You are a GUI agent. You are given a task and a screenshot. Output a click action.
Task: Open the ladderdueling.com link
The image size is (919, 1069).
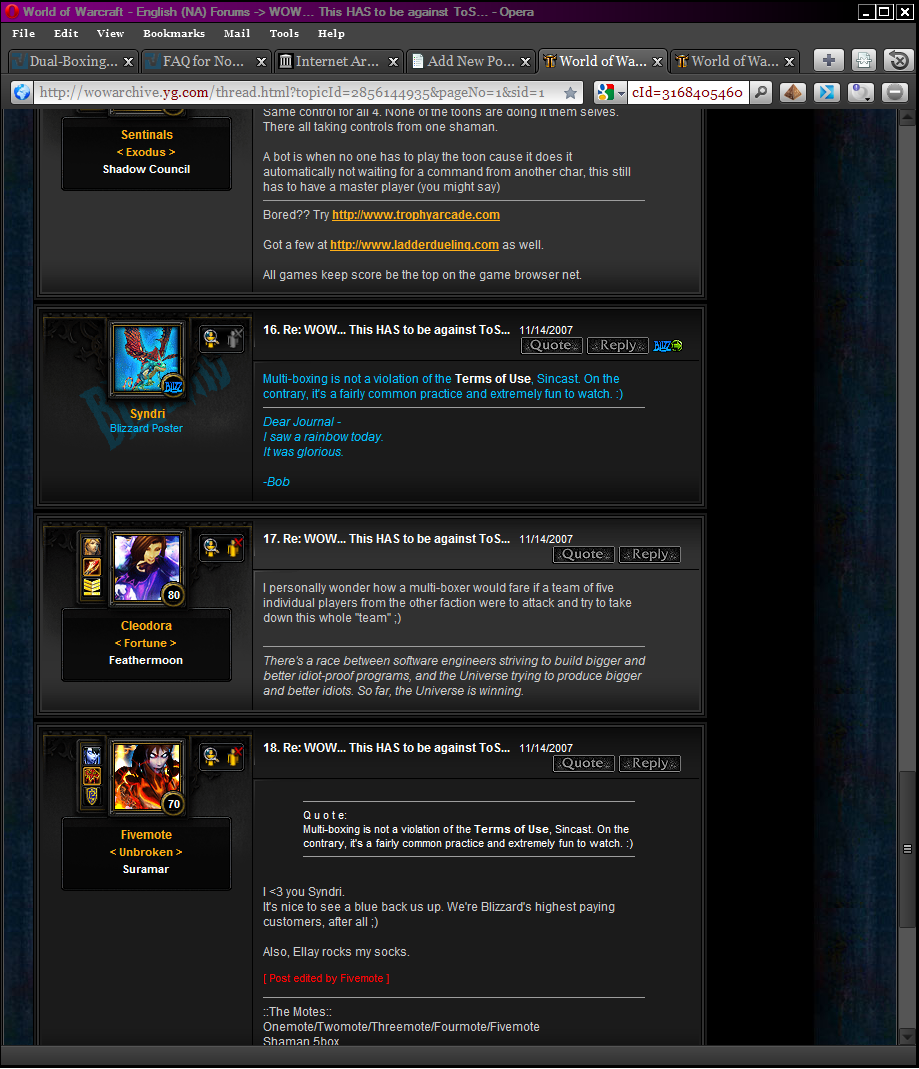(415, 245)
